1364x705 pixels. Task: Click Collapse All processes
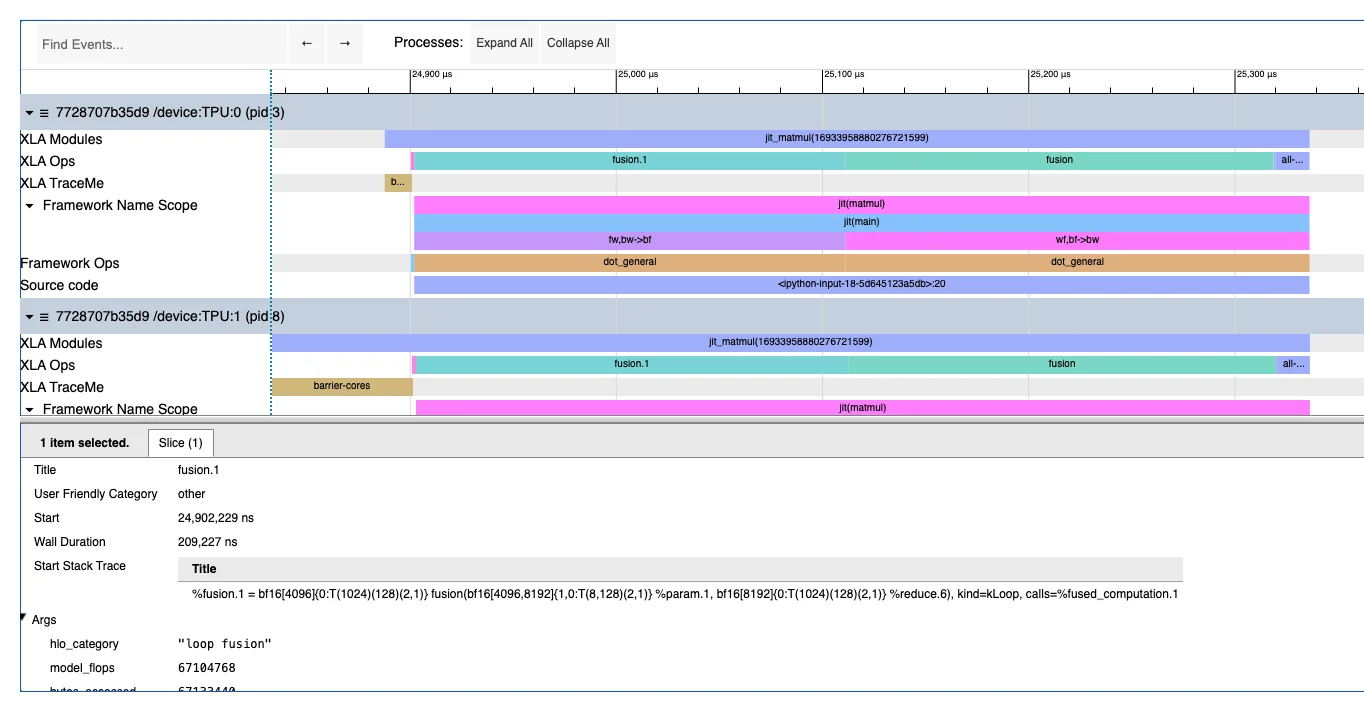click(578, 43)
